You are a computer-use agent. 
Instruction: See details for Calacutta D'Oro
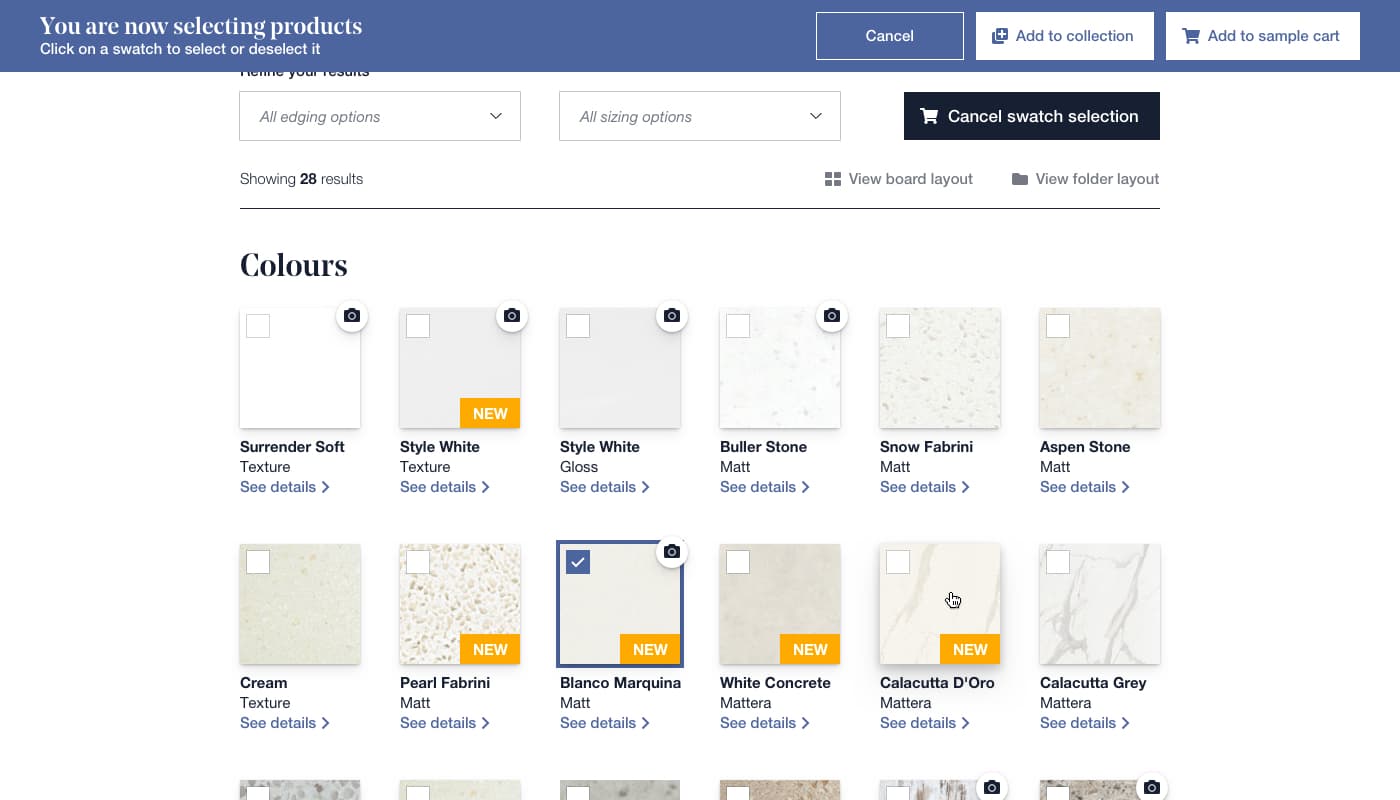[x=925, y=723]
